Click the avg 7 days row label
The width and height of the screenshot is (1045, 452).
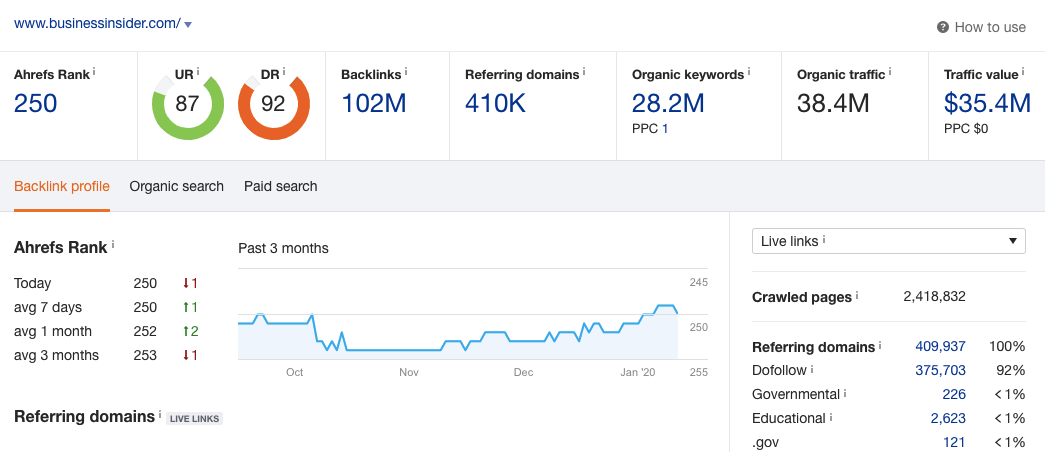tap(48, 307)
